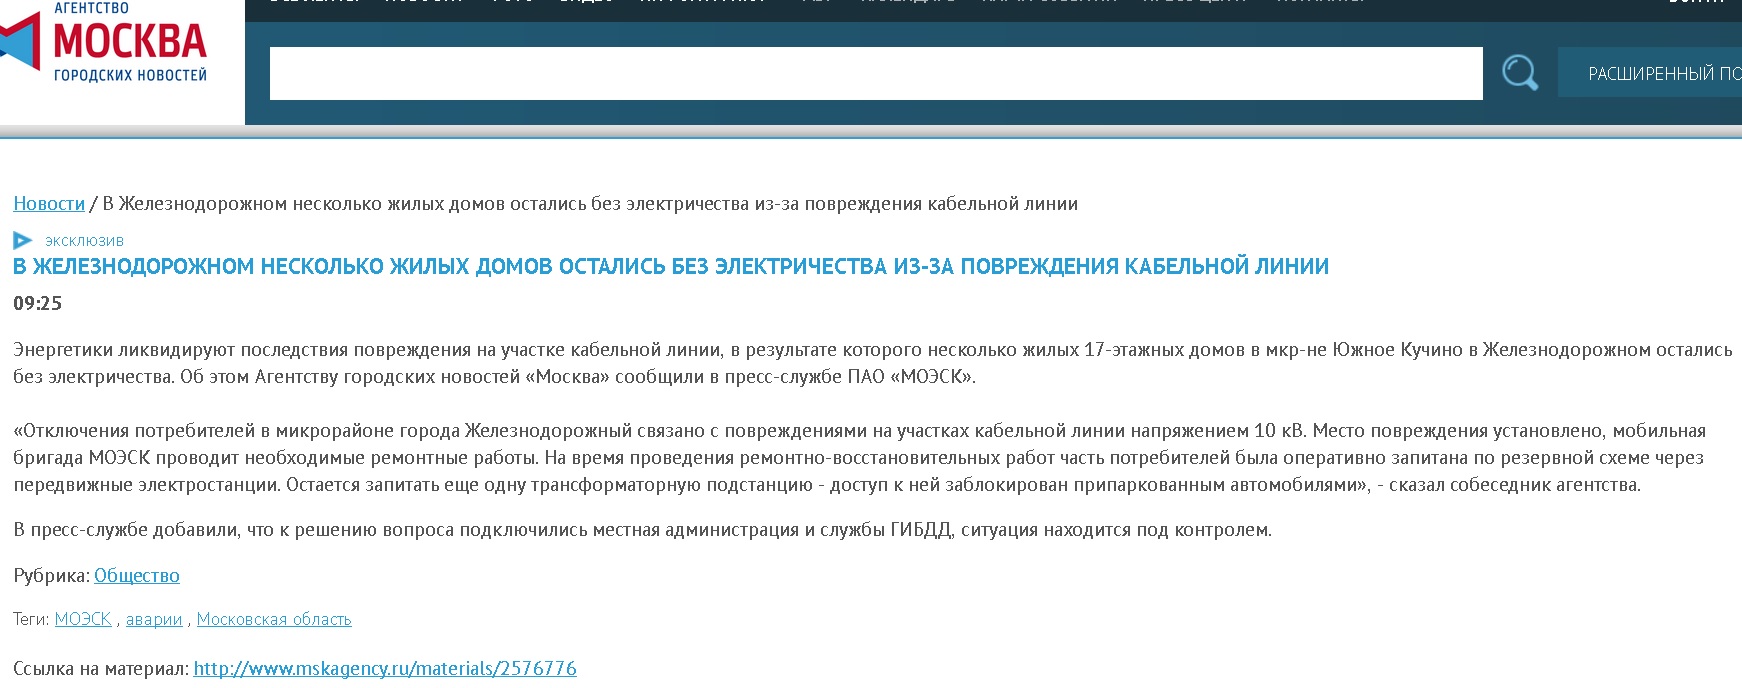Focus the site search input field

876,73
